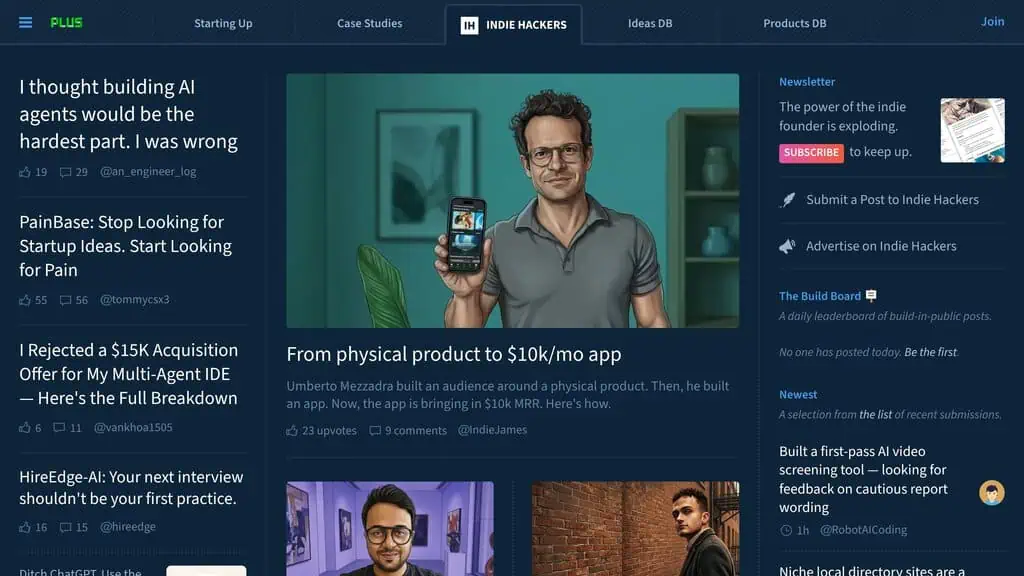This screenshot has width=1024, height=576.
Task: Visit @vankhoa1505 profile
Action: pyautogui.click(x=133, y=428)
